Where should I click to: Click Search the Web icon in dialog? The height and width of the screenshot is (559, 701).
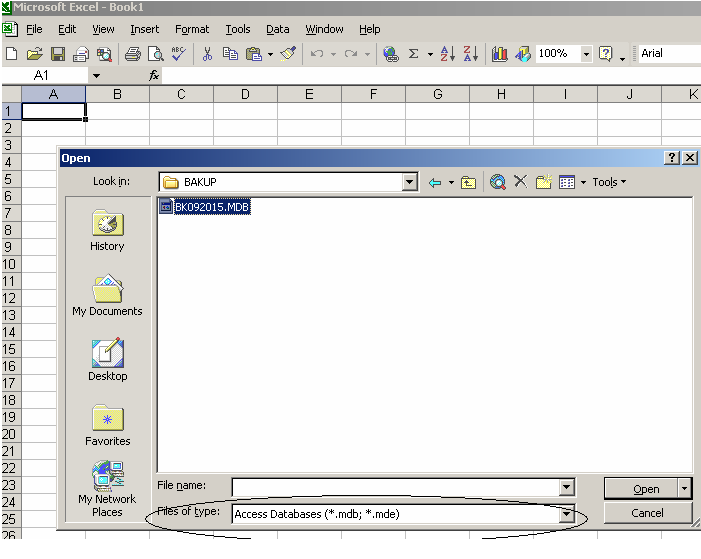click(498, 182)
